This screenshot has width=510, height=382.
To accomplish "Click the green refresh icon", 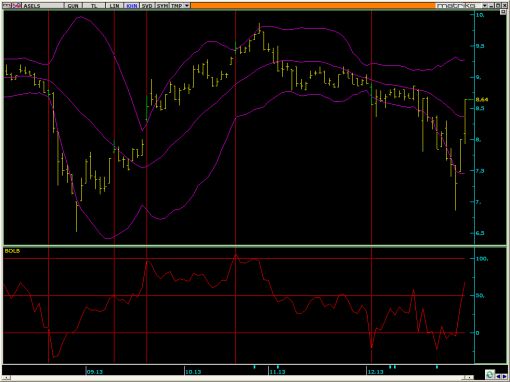I will click(490, 374).
